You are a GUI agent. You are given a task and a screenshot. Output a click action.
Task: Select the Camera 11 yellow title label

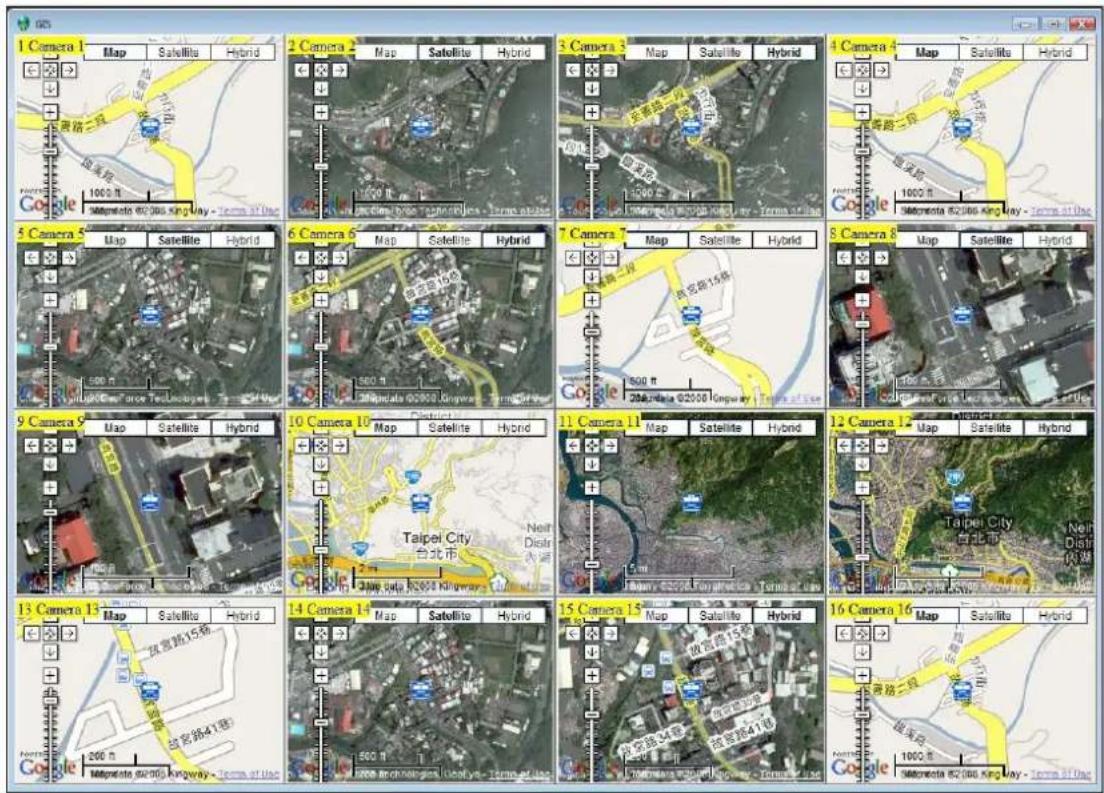click(599, 422)
